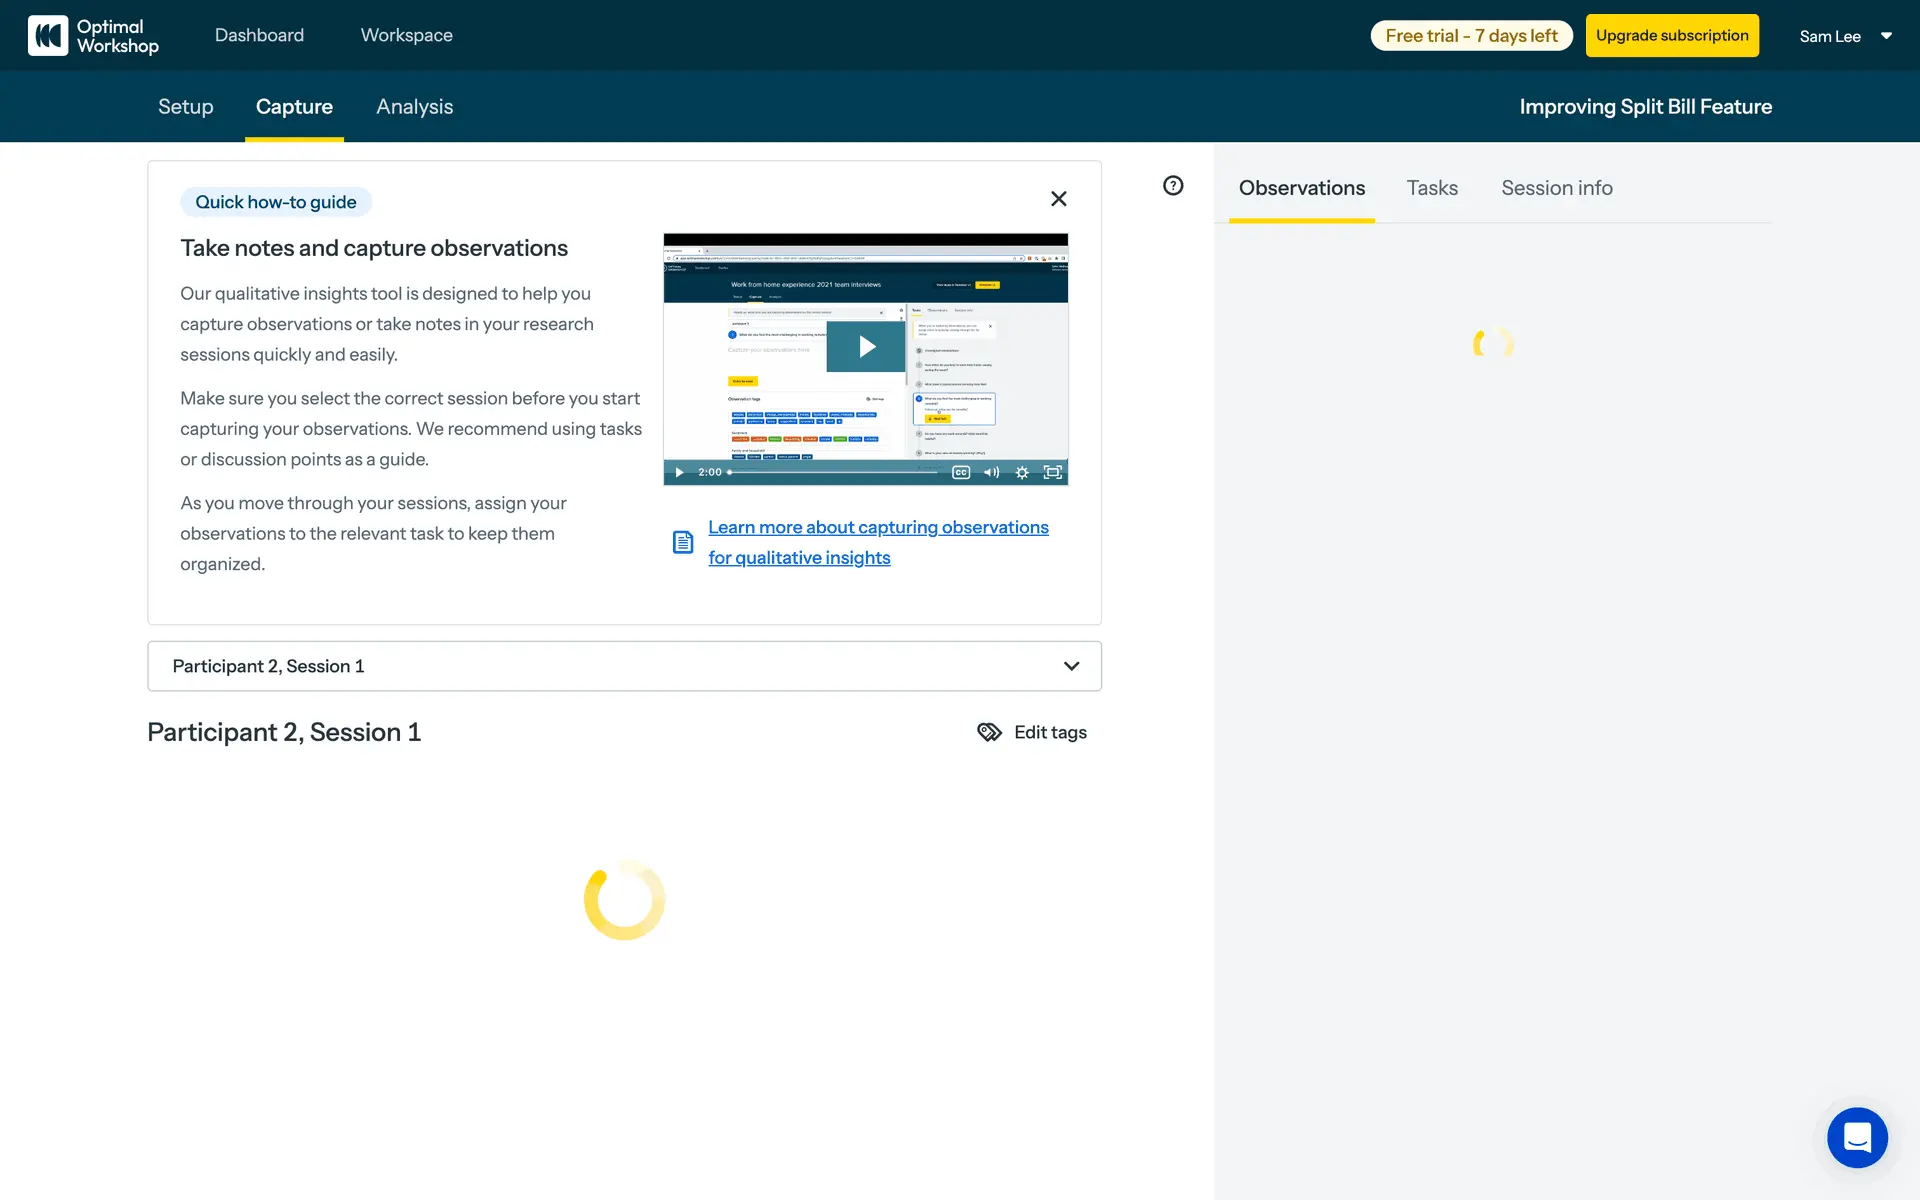Switch to the Tasks tab
1920x1200 pixels.
coord(1432,188)
